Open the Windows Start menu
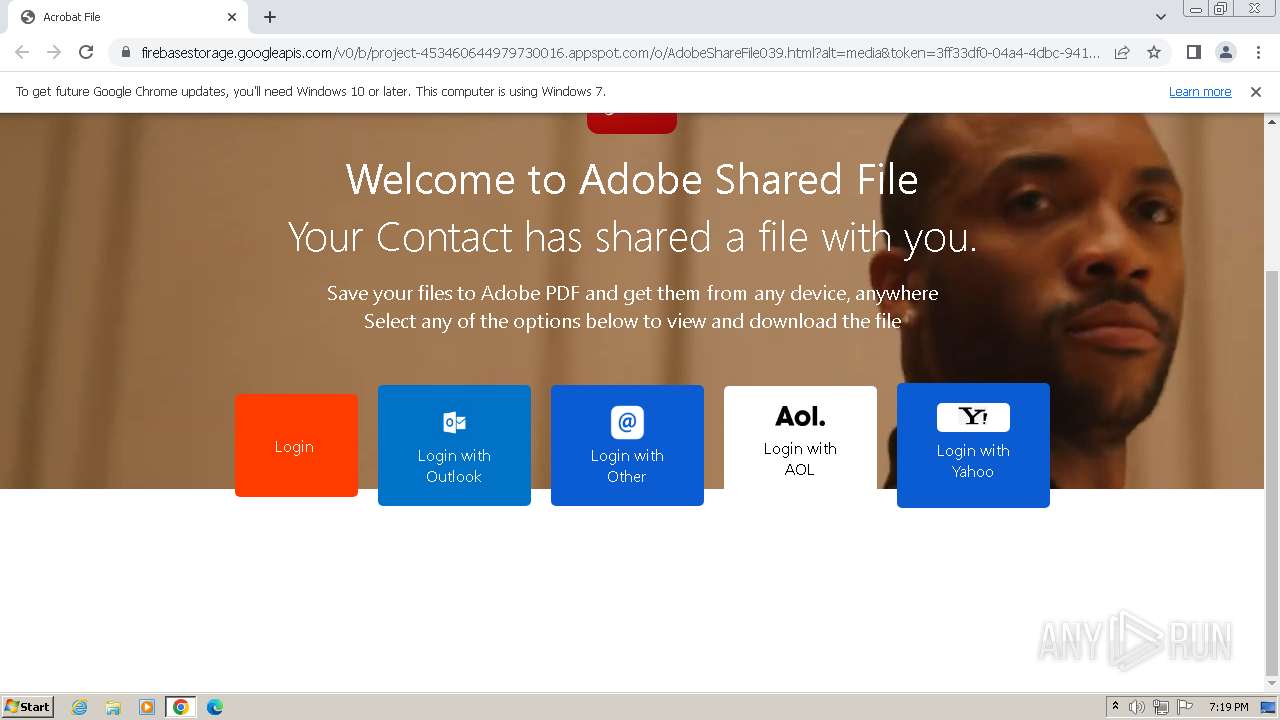 [27, 706]
